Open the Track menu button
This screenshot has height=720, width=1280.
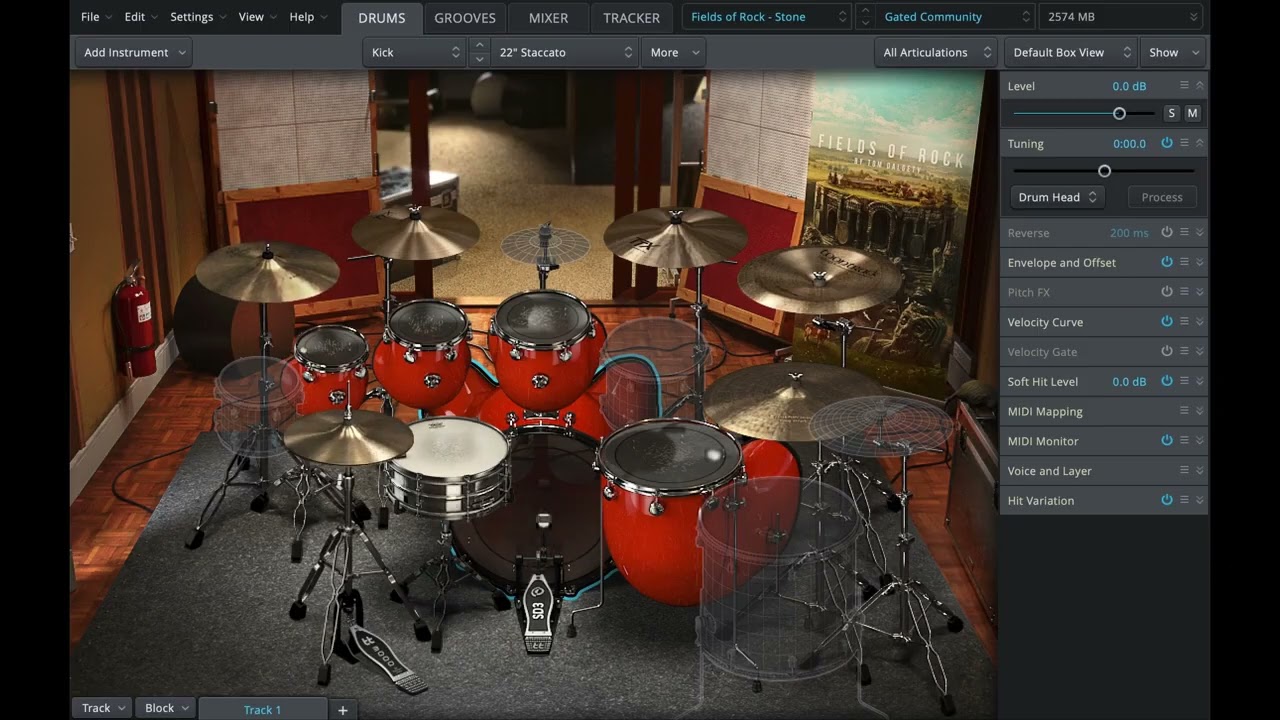pos(103,708)
